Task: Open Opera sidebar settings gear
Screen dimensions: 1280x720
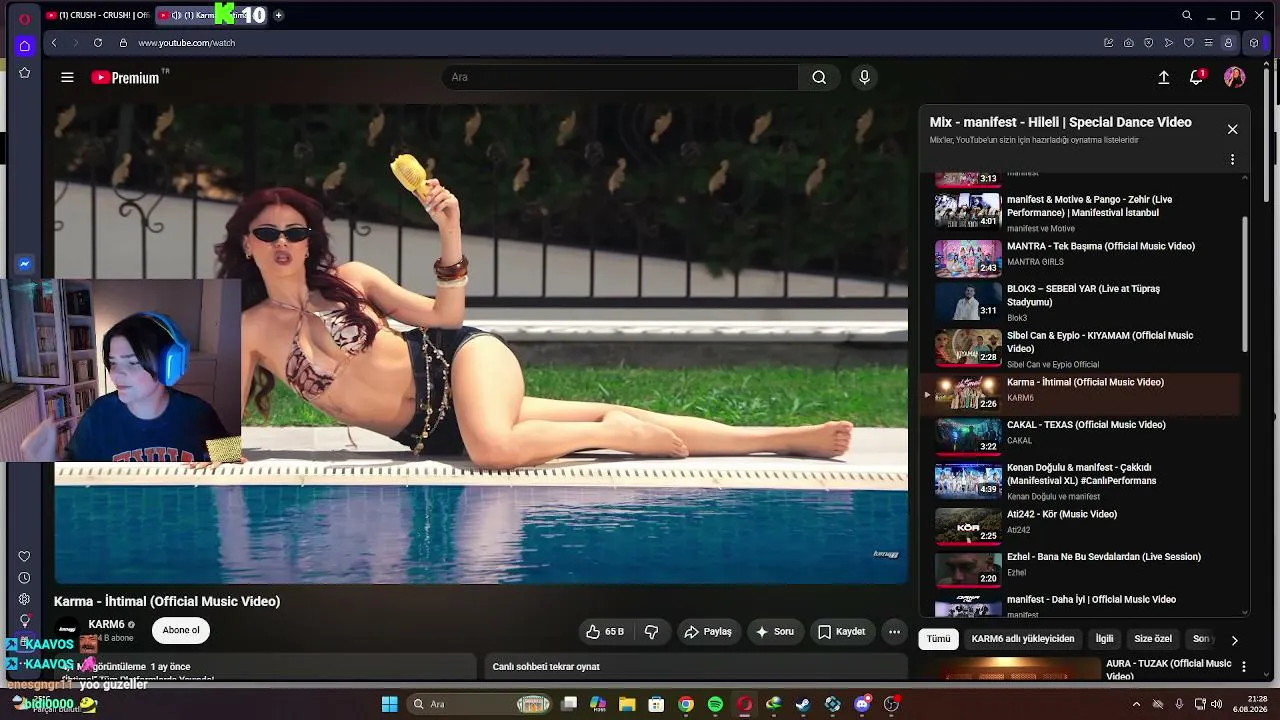Action: point(25,600)
